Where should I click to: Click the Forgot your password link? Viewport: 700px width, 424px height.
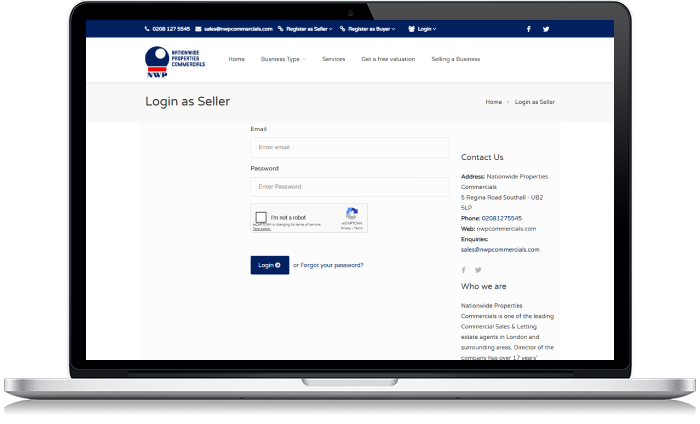332,265
